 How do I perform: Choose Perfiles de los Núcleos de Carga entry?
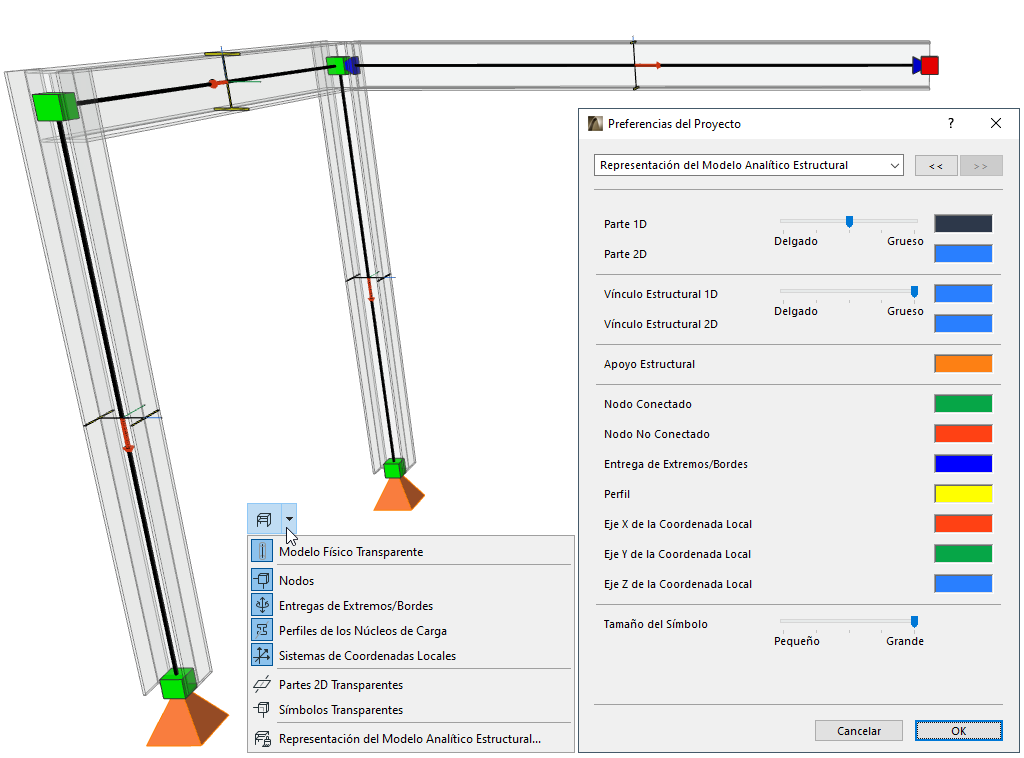(x=411, y=631)
